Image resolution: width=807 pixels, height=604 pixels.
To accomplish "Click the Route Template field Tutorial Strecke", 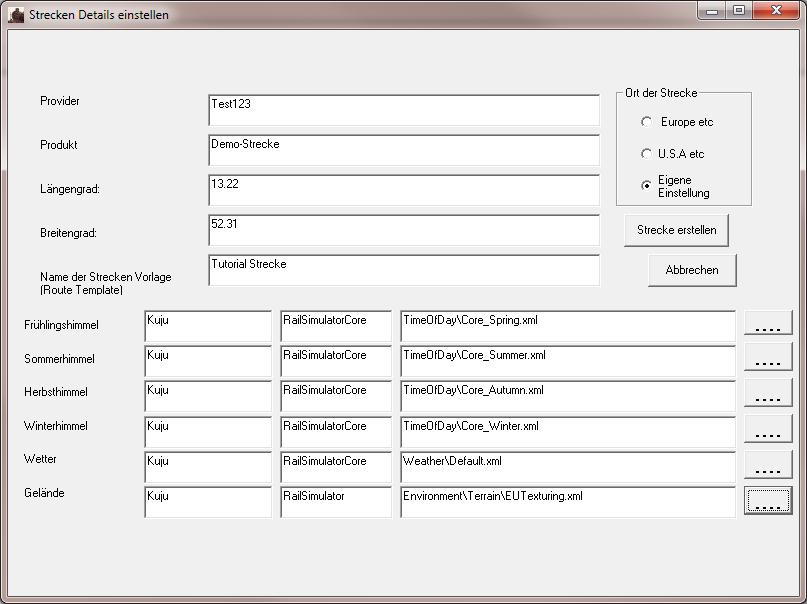I will pyautogui.click(x=404, y=270).
